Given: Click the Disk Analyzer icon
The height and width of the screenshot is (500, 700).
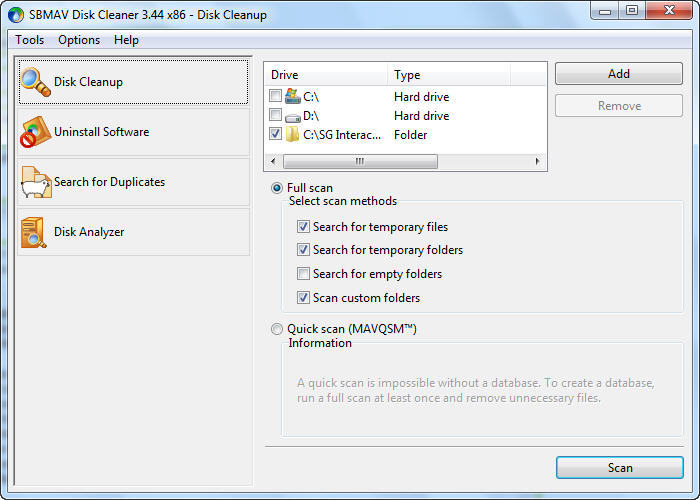Looking at the screenshot, I should (x=33, y=232).
